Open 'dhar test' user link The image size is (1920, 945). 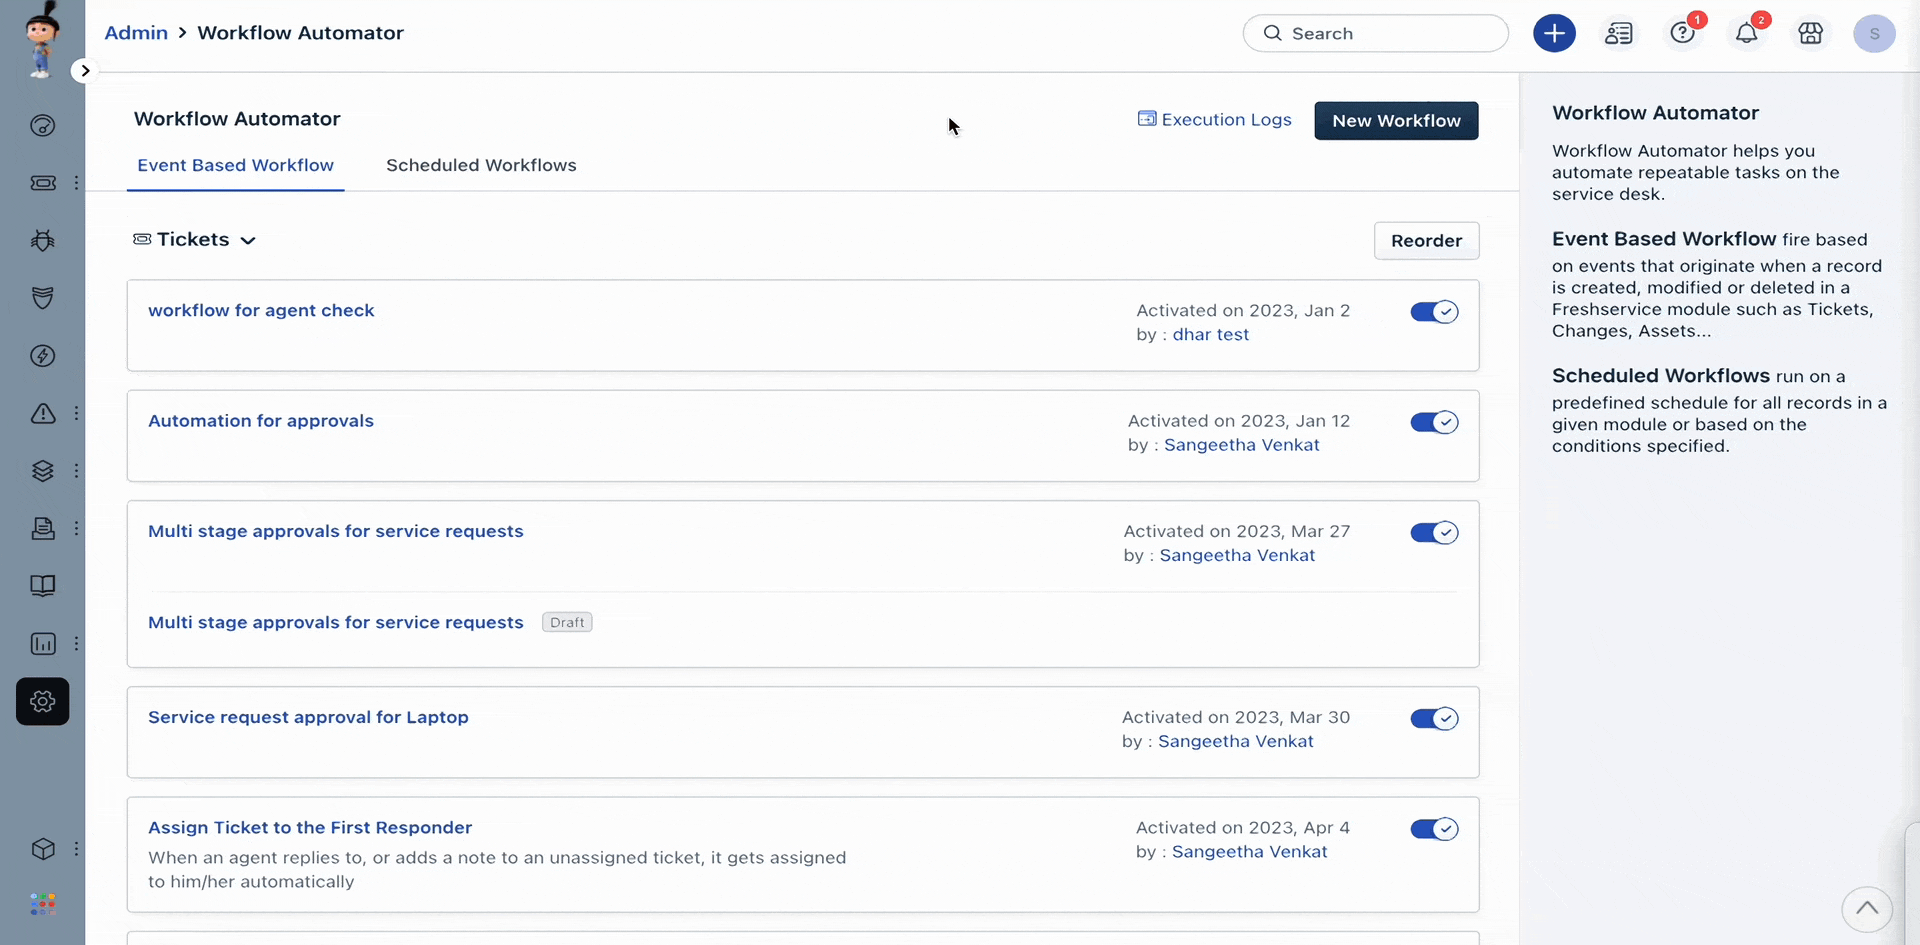[x=1211, y=334]
